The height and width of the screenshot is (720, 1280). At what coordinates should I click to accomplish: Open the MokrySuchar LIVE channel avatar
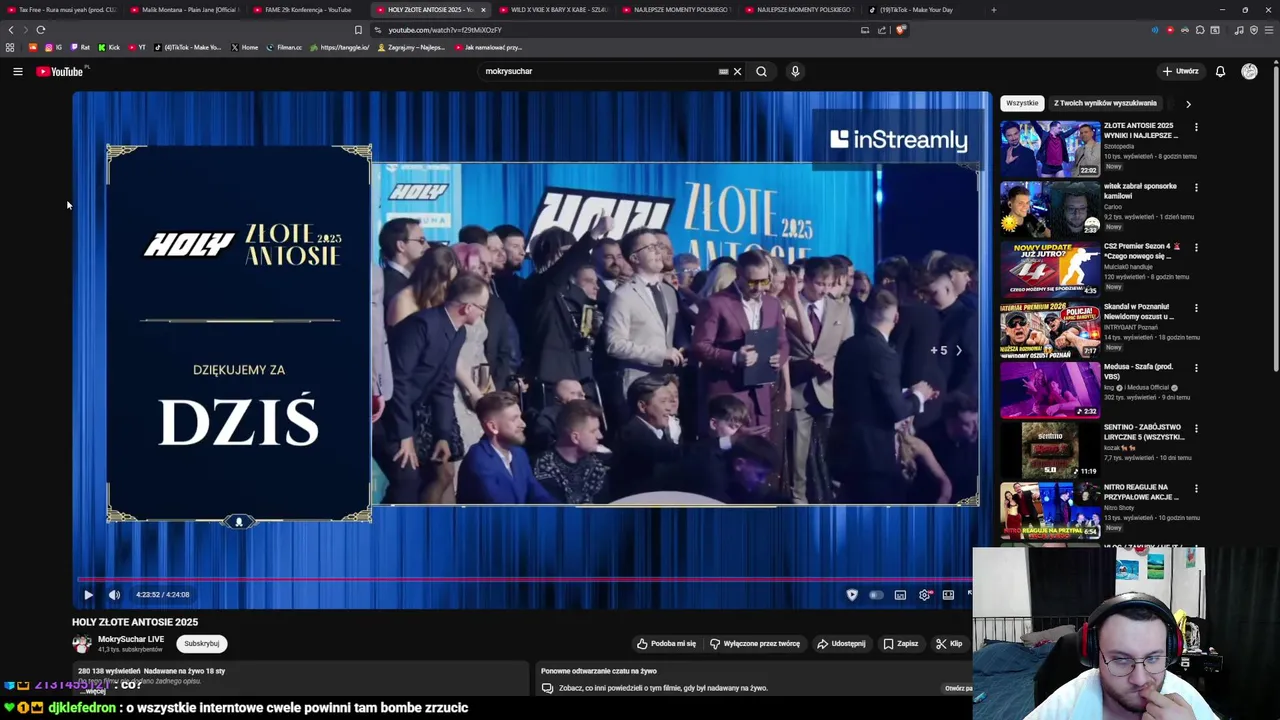[x=82, y=643]
